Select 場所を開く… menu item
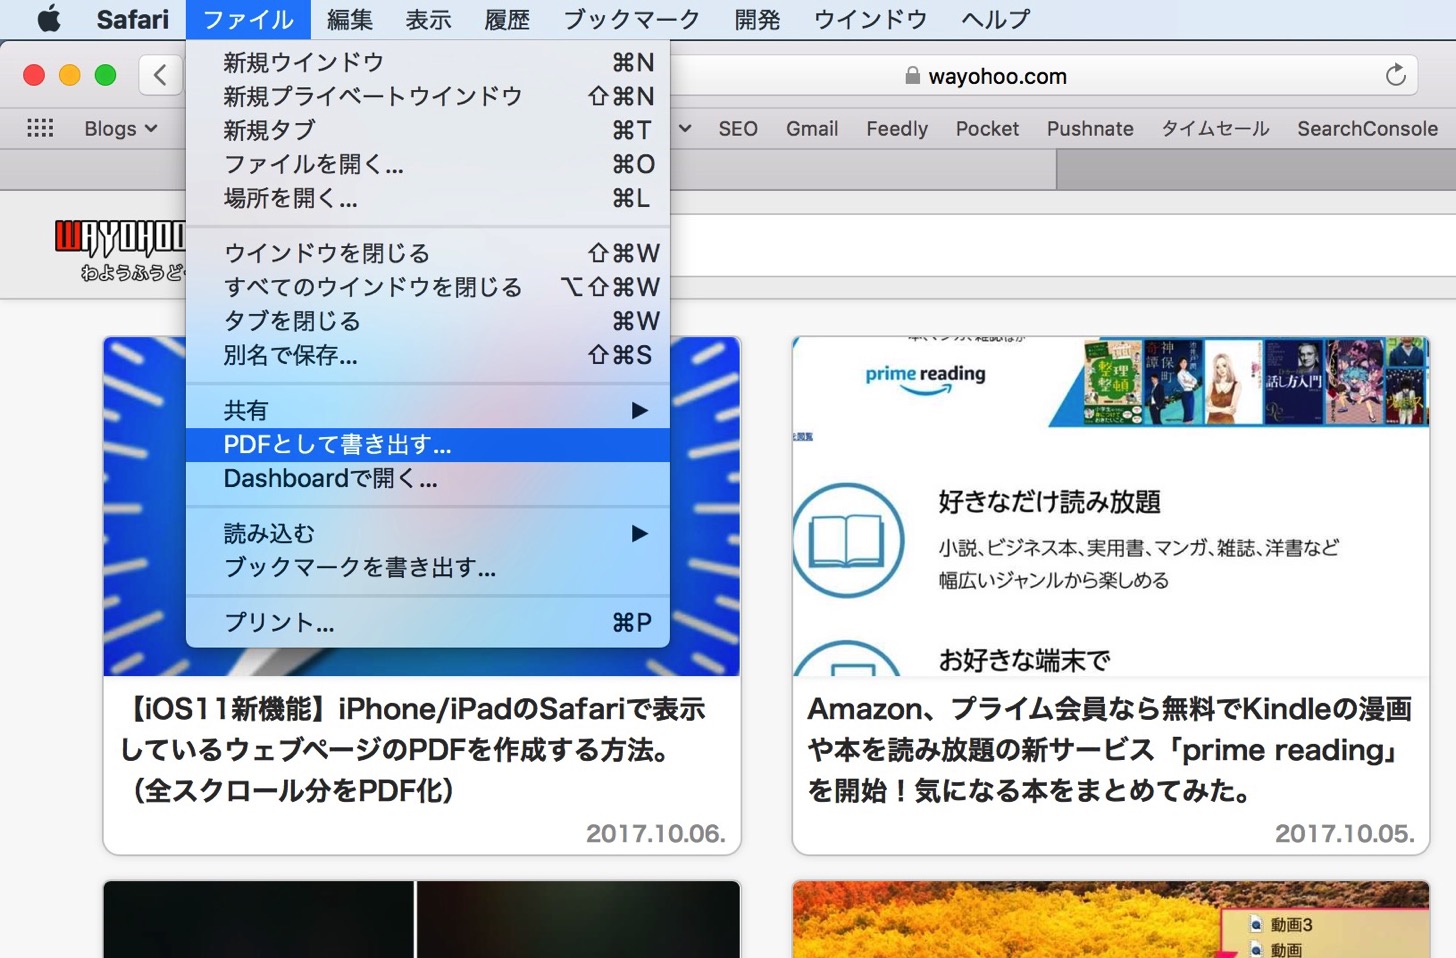Viewport: 1456px width, 958px height. [x=428, y=198]
